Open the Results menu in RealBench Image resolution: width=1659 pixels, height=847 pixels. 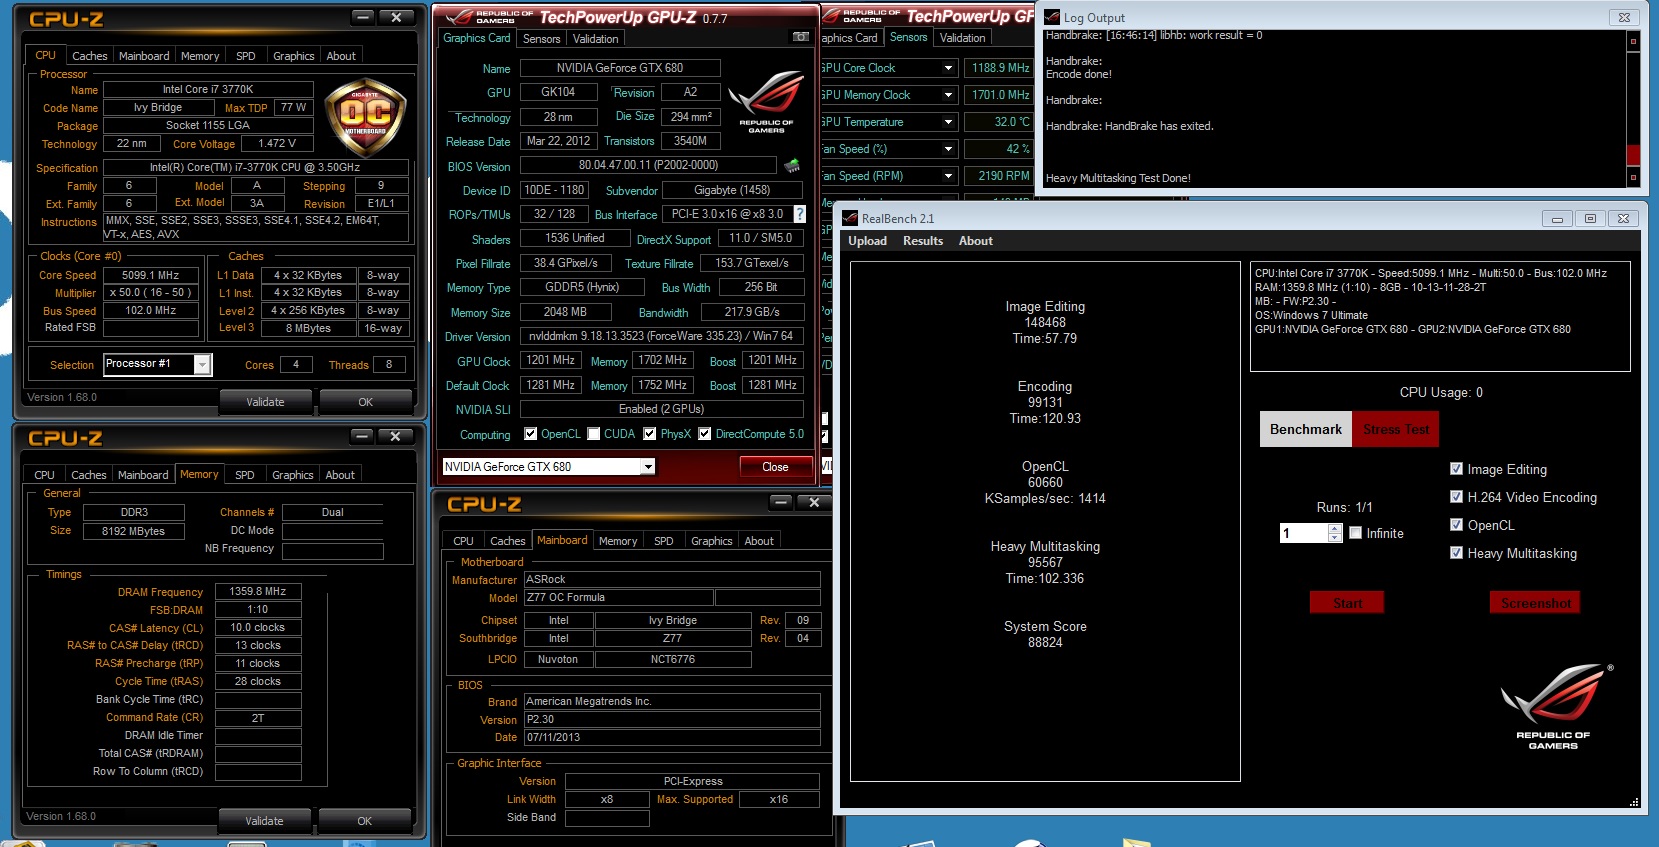pos(923,241)
